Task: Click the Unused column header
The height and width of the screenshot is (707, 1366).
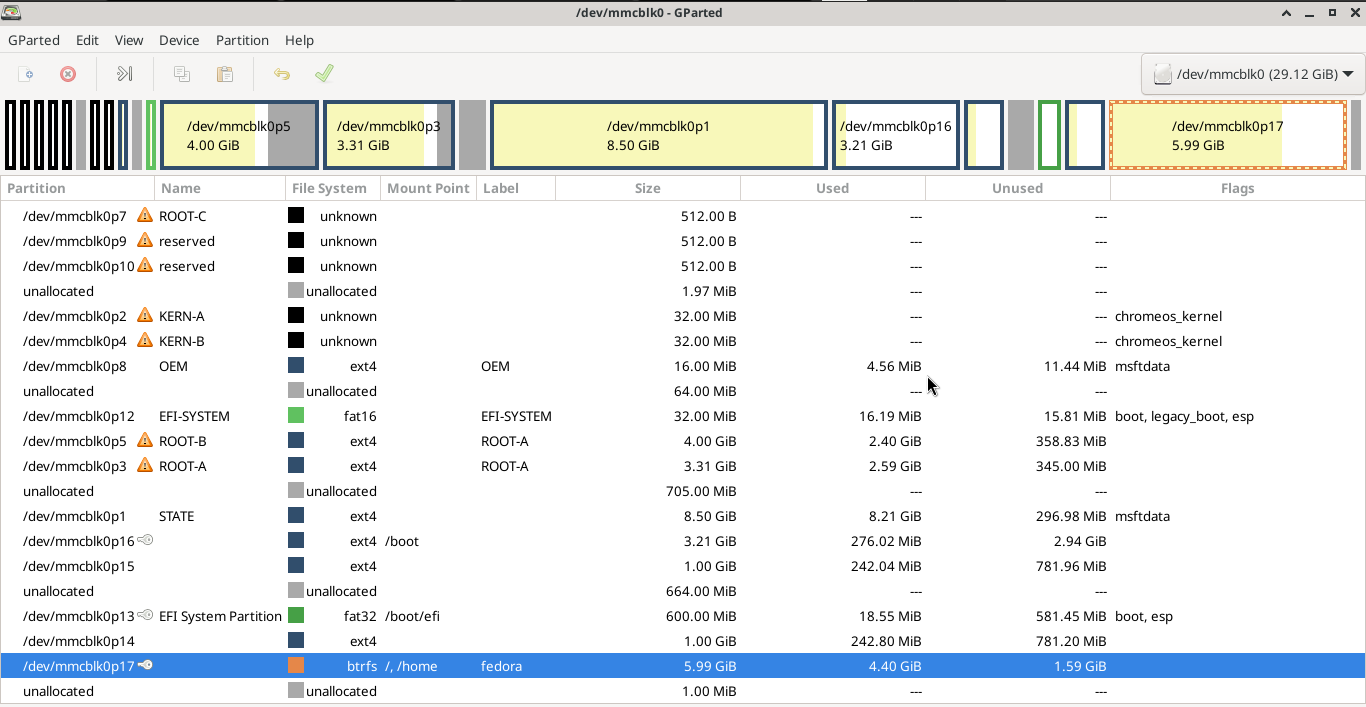Action: (1018, 188)
